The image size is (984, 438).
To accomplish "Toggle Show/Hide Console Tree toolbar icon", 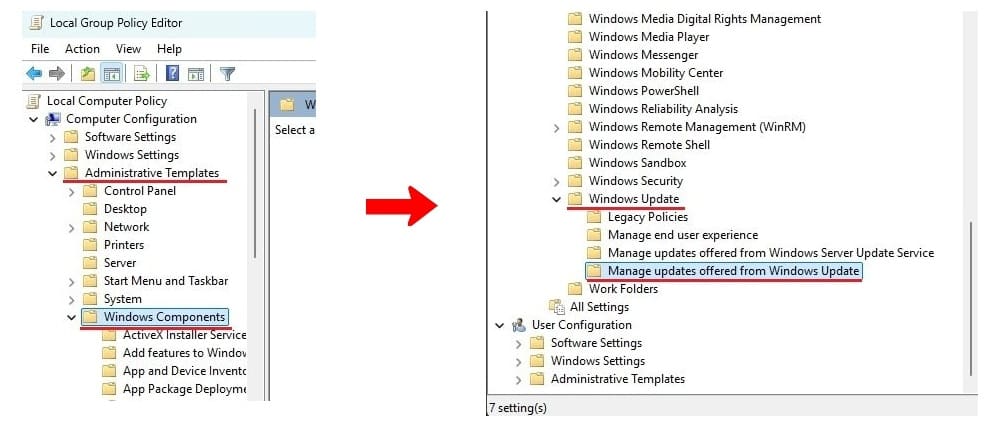I will click(112, 74).
